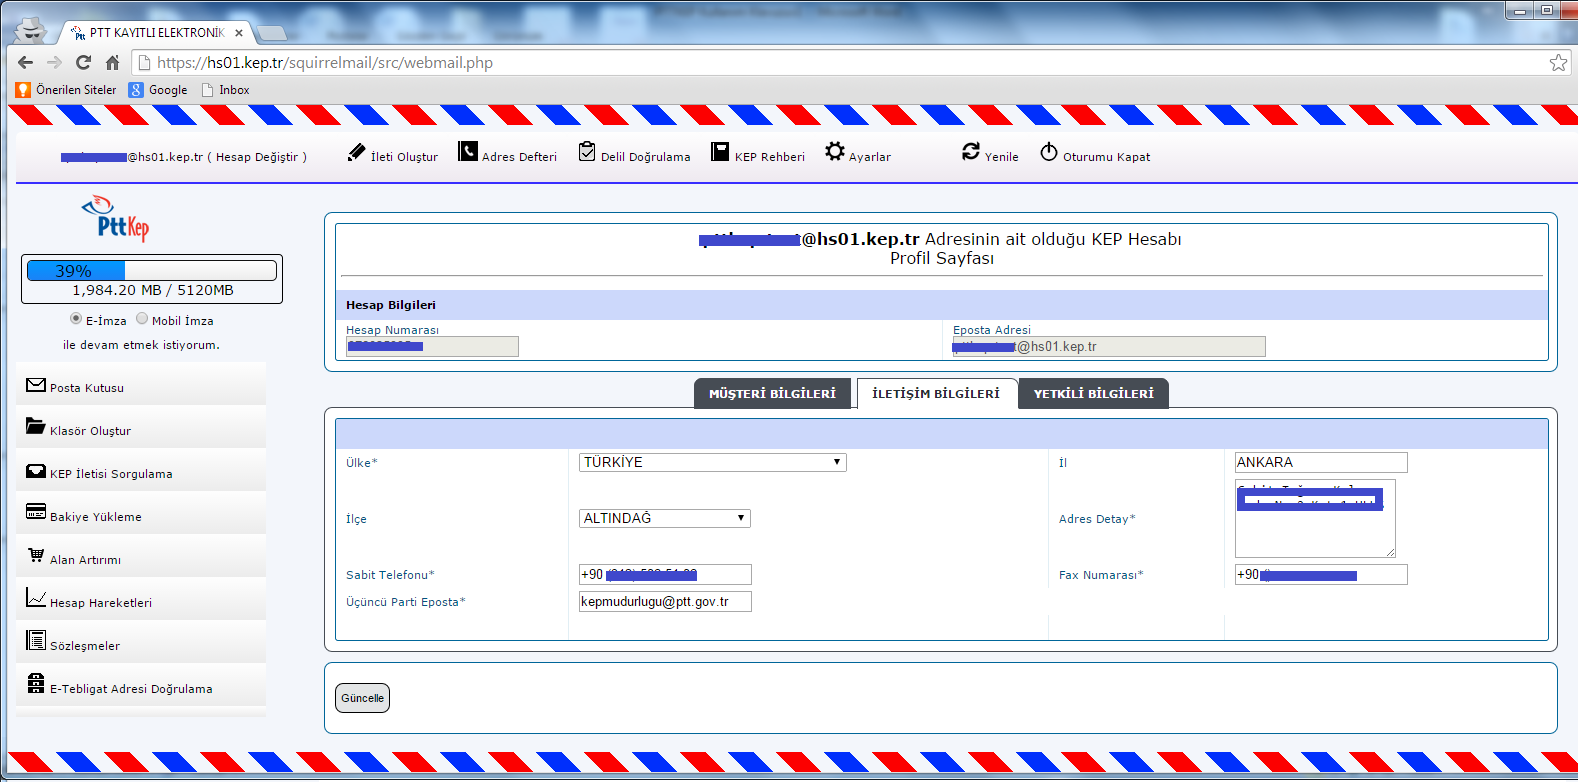This screenshot has width=1582, height=782.
Task: Open a new browser tab
Action: [271, 34]
